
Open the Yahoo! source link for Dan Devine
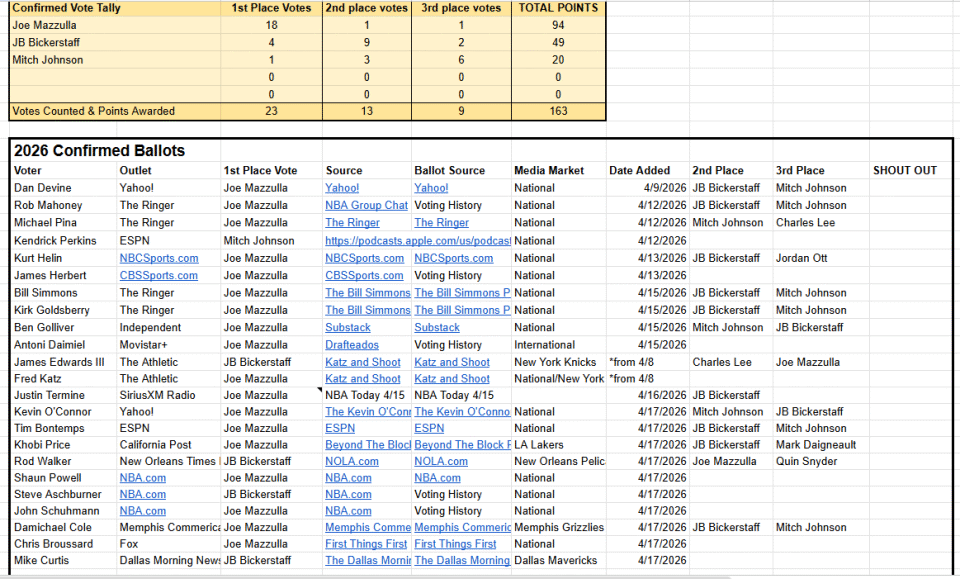[342, 188]
